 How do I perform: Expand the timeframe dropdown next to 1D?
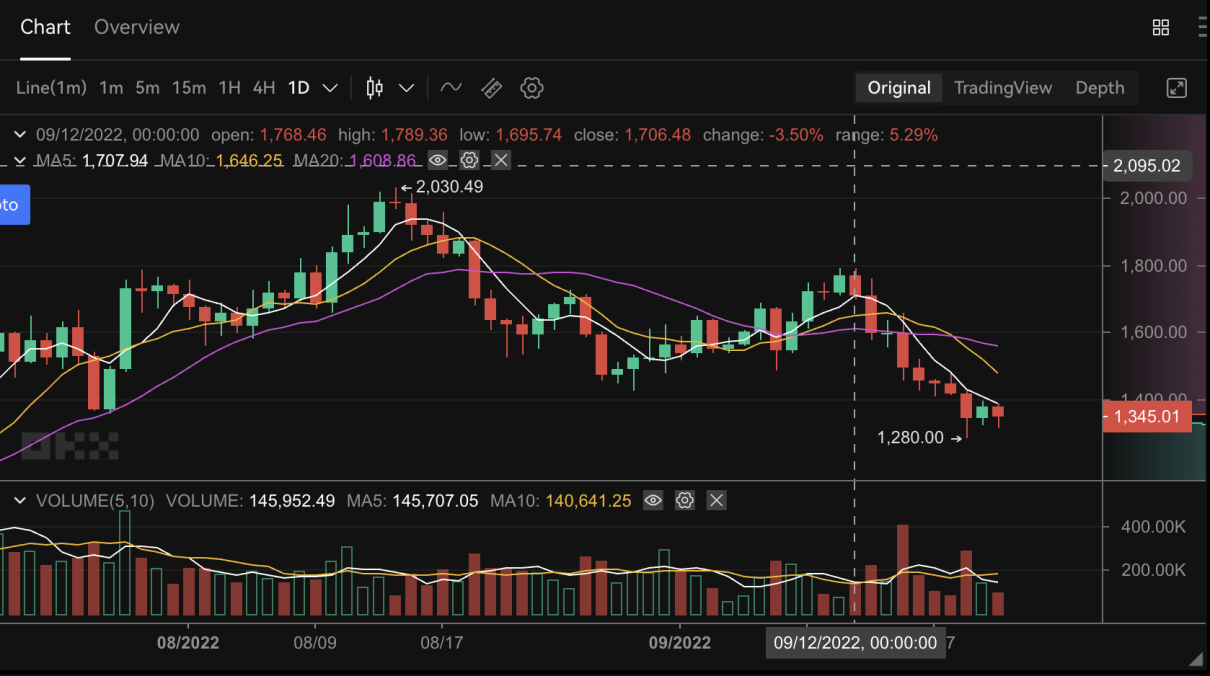click(330, 88)
